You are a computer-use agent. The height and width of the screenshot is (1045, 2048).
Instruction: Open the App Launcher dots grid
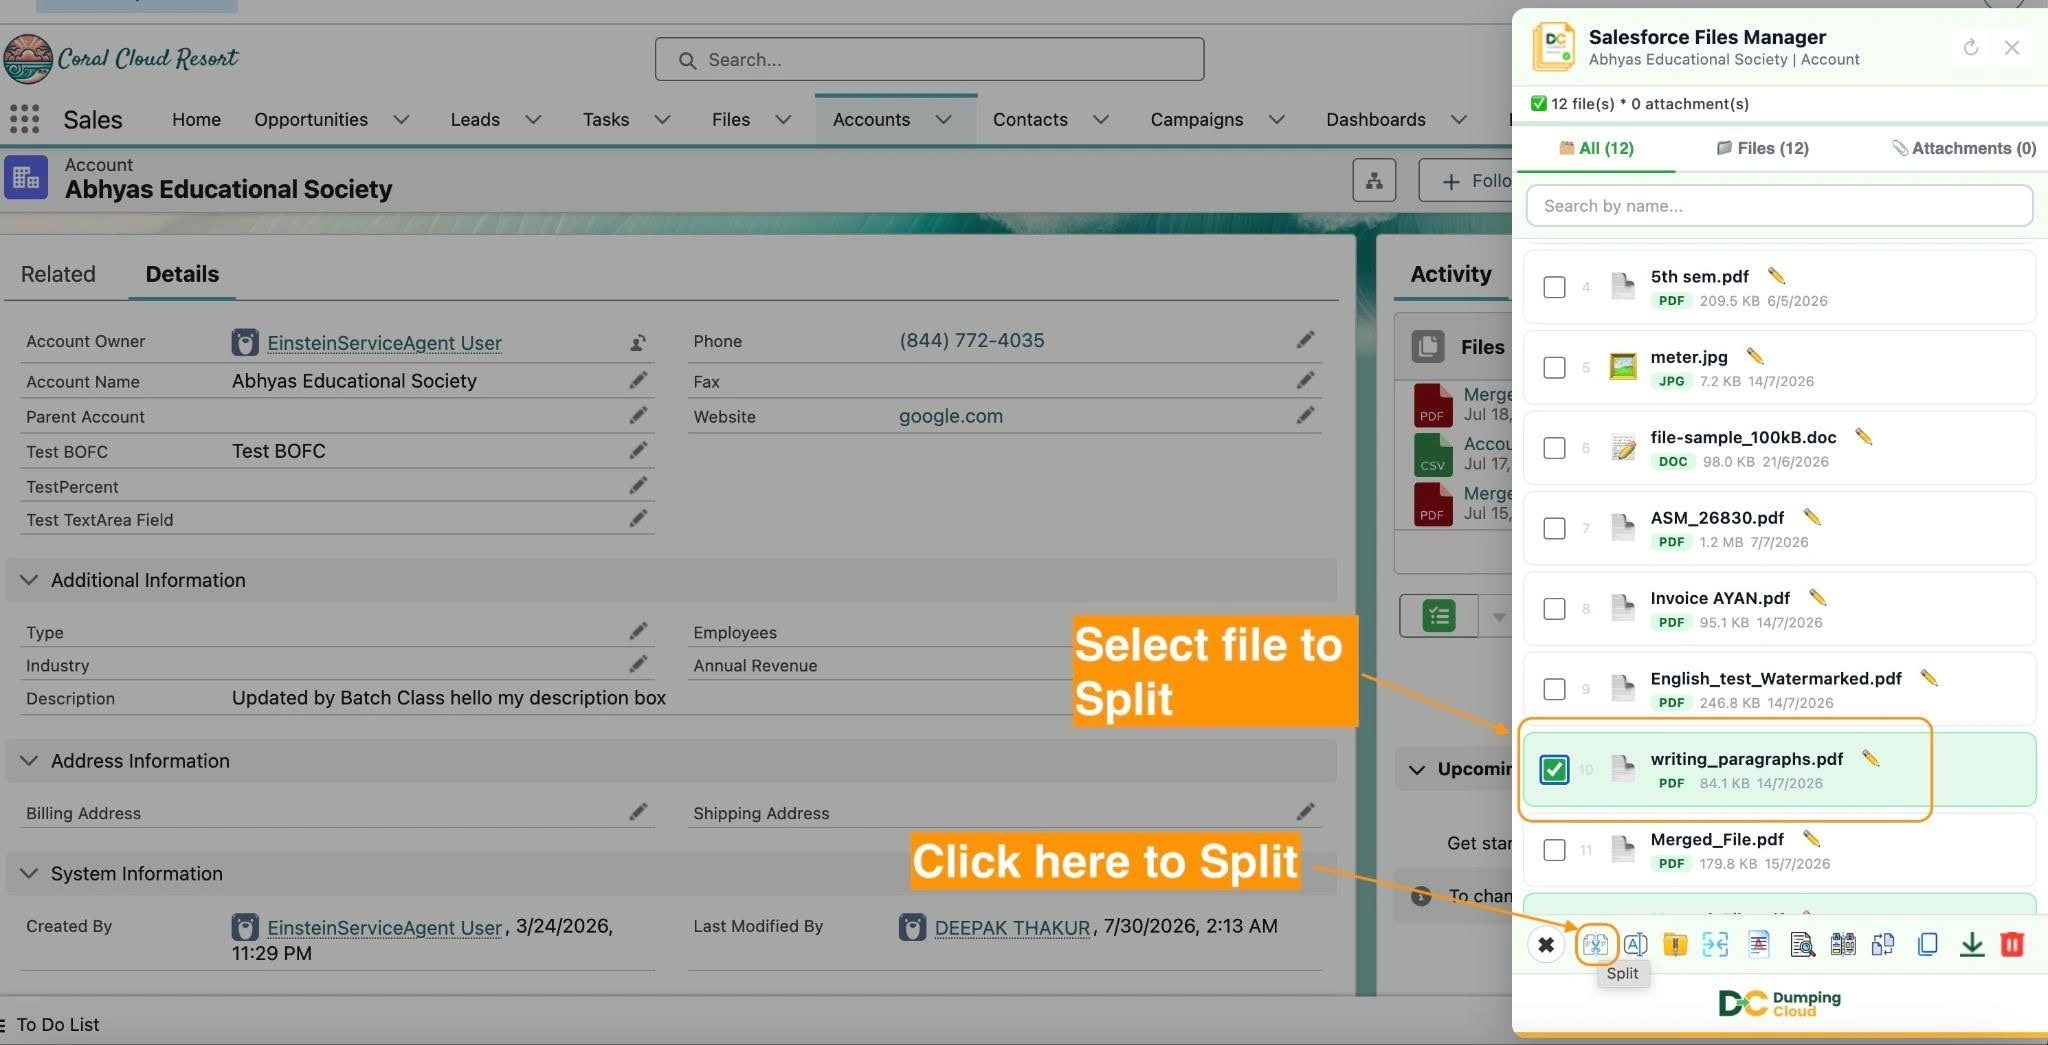[x=24, y=119]
